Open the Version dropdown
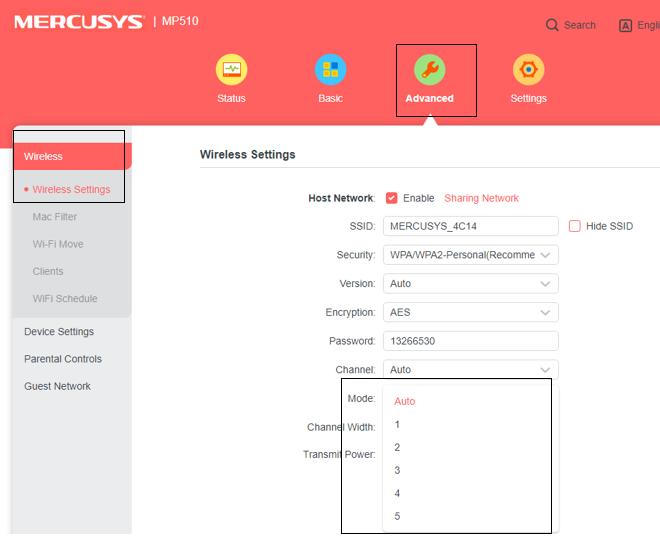This screenshot has height=537, width=660. (470, 284)
